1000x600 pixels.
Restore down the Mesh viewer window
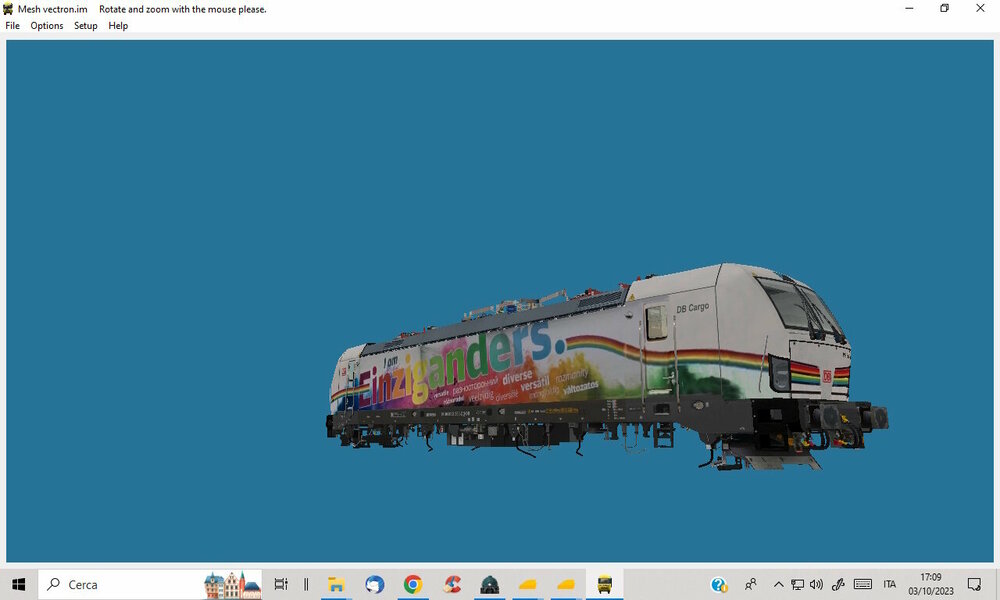click(945, 8)
